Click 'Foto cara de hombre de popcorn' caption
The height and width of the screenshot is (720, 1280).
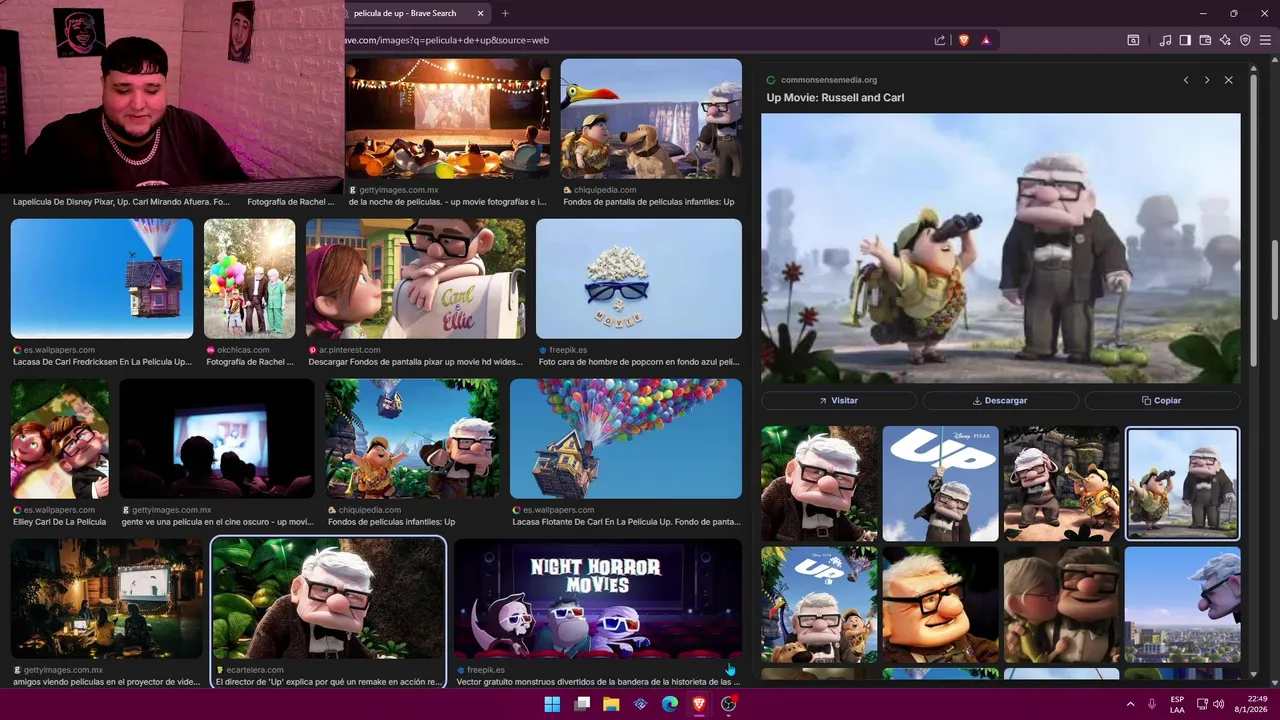(639, 362)
